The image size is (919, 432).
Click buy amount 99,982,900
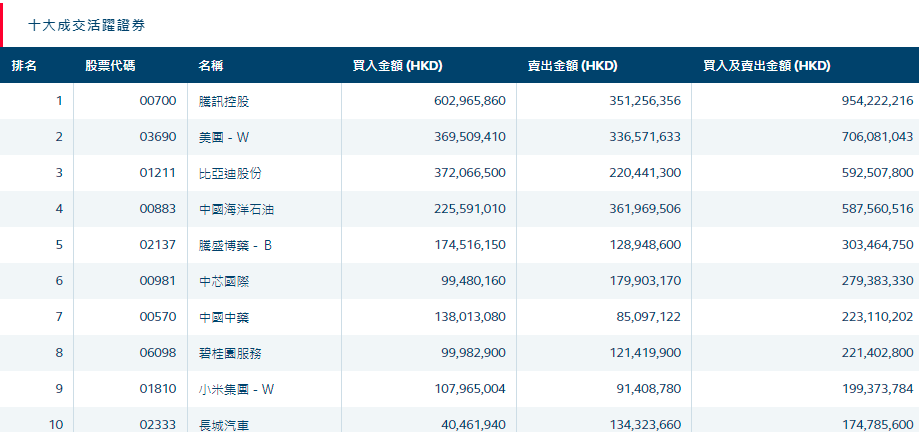(473, 353)
